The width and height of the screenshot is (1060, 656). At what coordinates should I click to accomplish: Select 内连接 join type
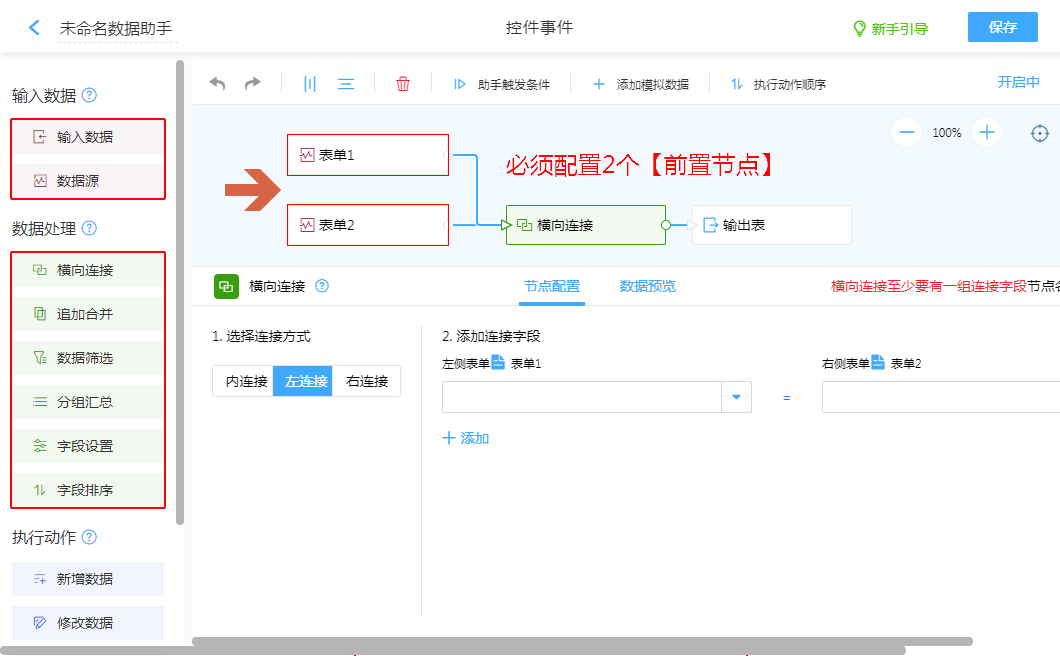coord(243,381)
